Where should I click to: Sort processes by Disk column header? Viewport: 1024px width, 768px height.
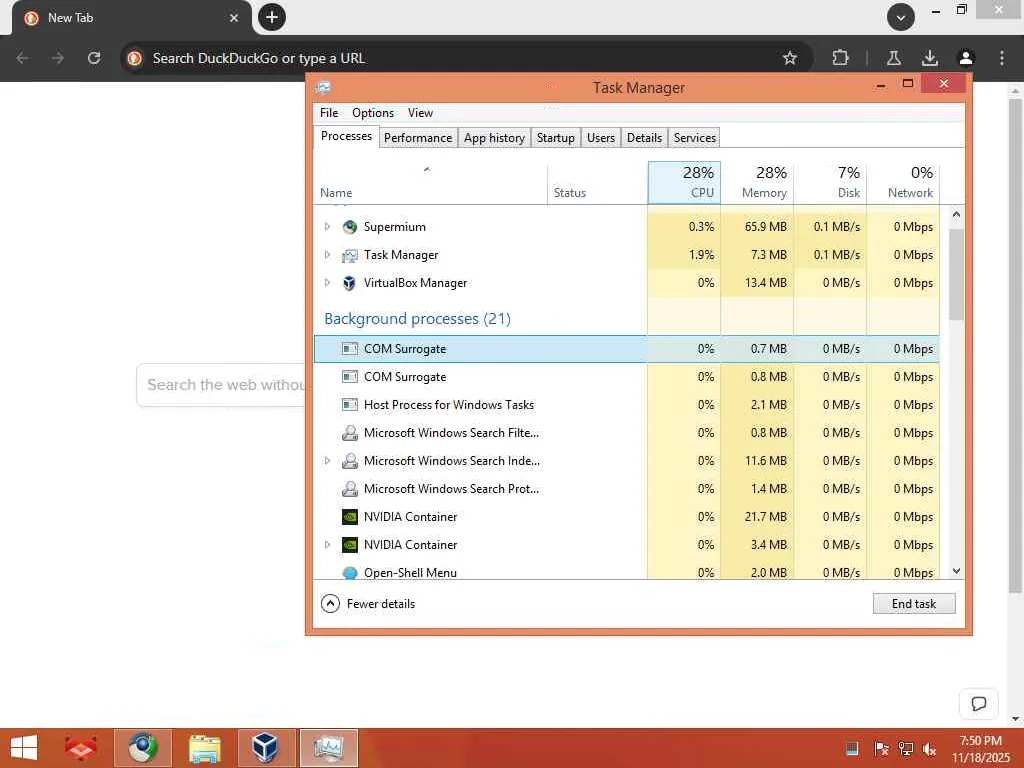[x=831, y=183]
